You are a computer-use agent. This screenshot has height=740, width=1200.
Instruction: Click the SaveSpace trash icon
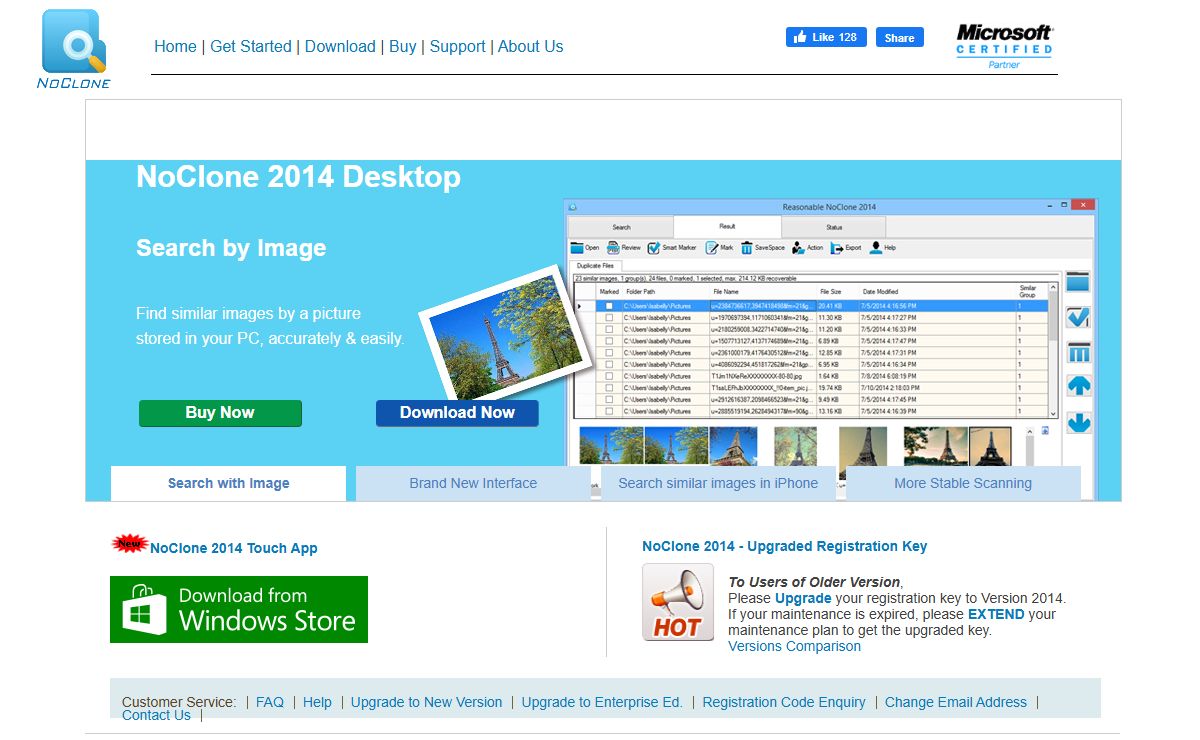point(747,248)
